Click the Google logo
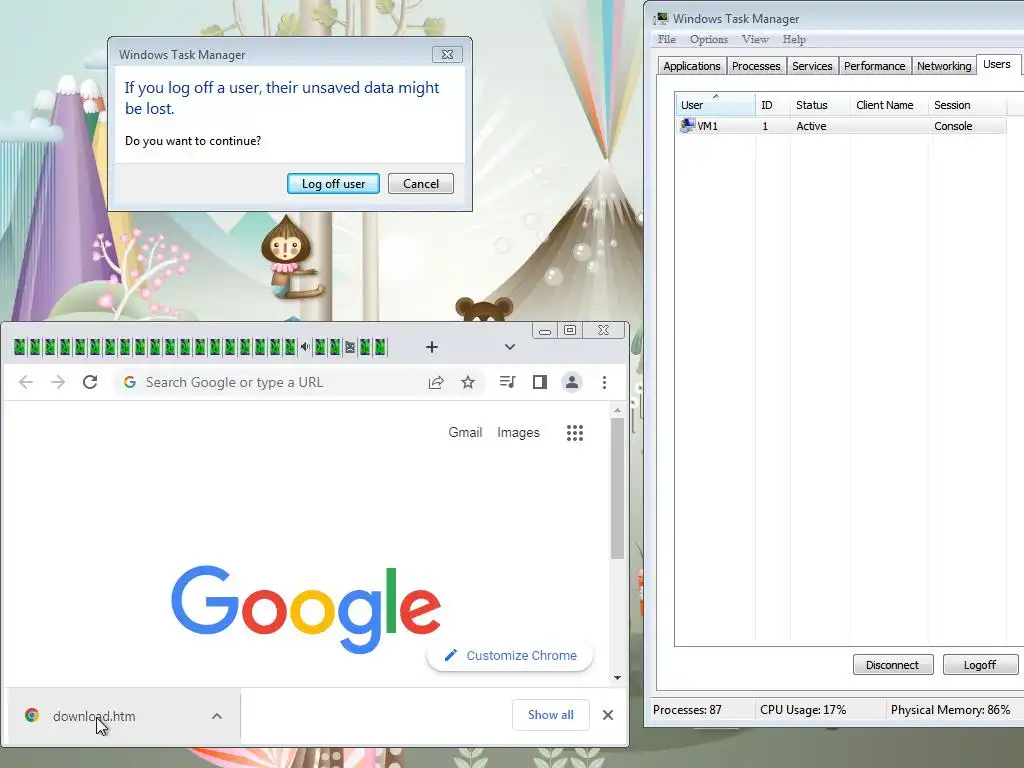 [306, 609]
